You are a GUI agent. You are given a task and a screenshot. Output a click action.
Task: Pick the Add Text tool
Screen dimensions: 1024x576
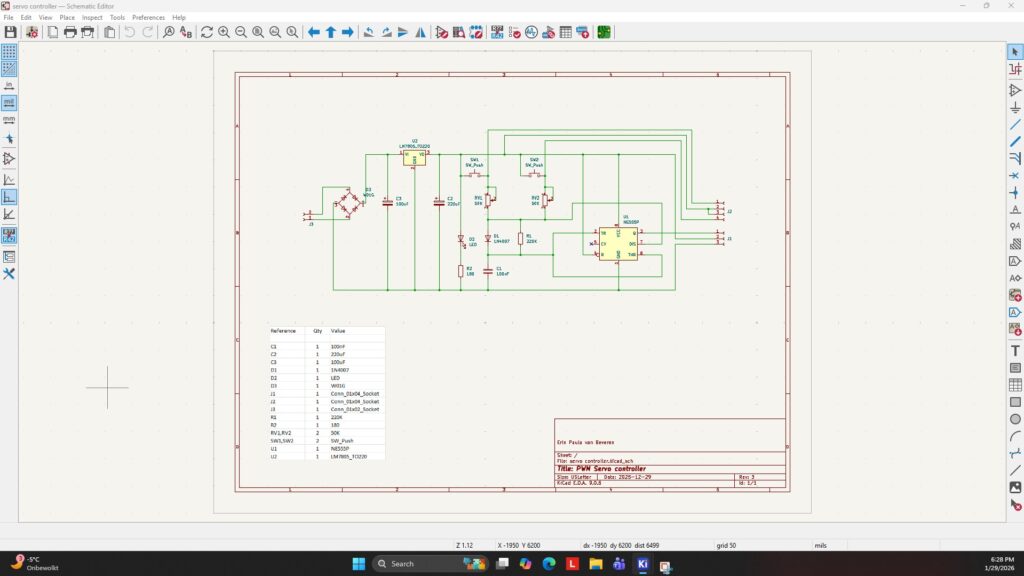pos(1015,351)
